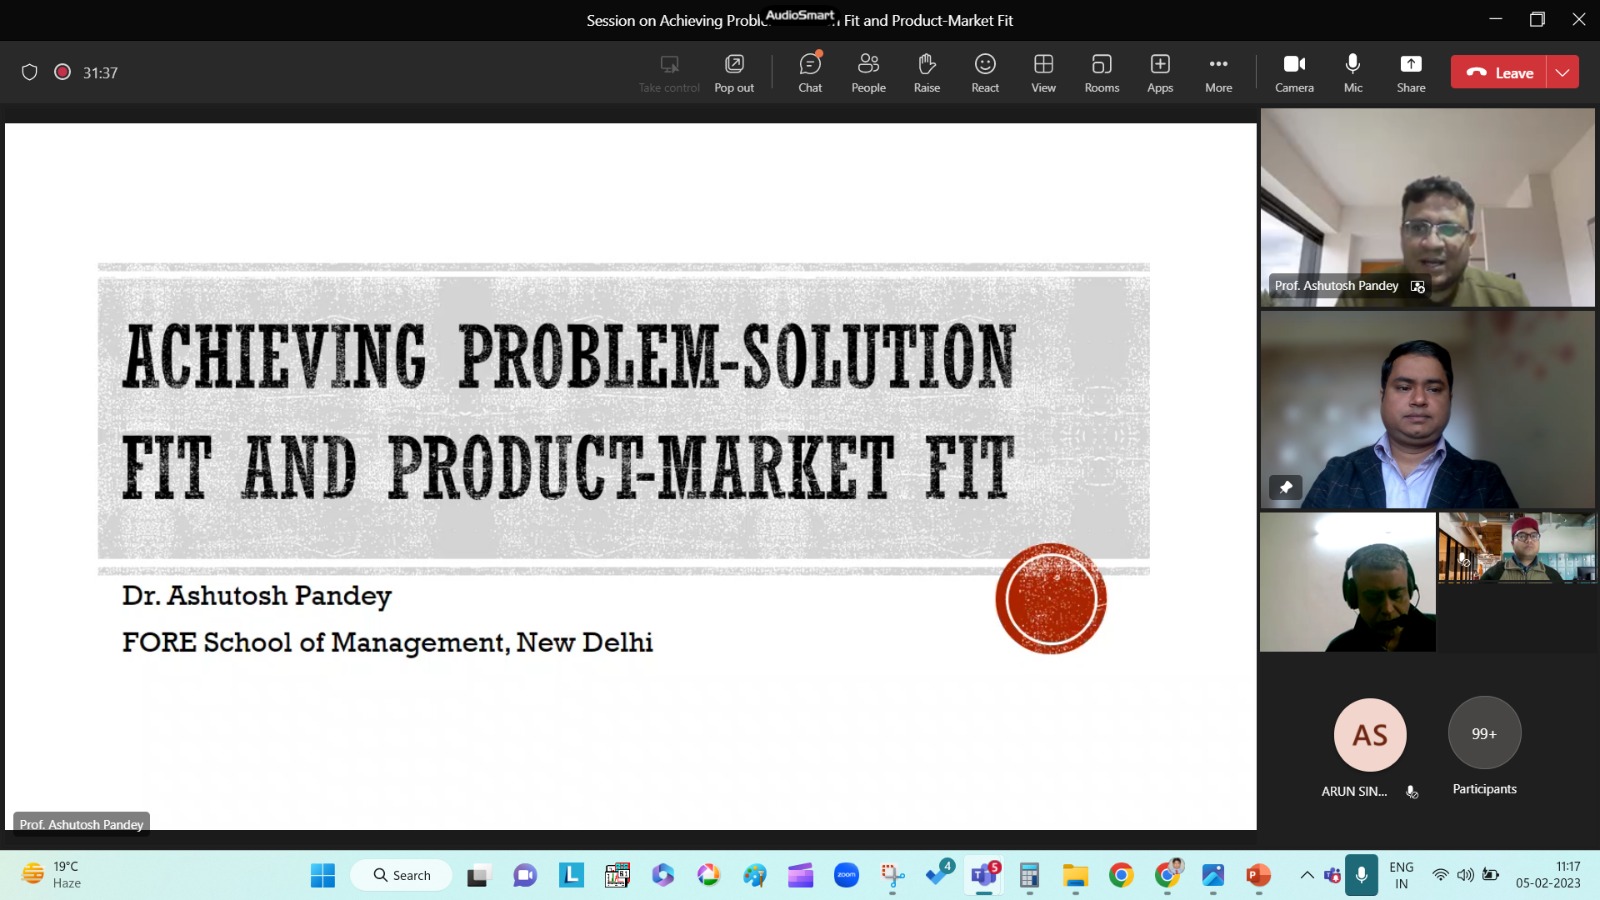Screen dimensions: 1600x900
Task: Toggle the Camera on or off
Action: pos(1294,73)
